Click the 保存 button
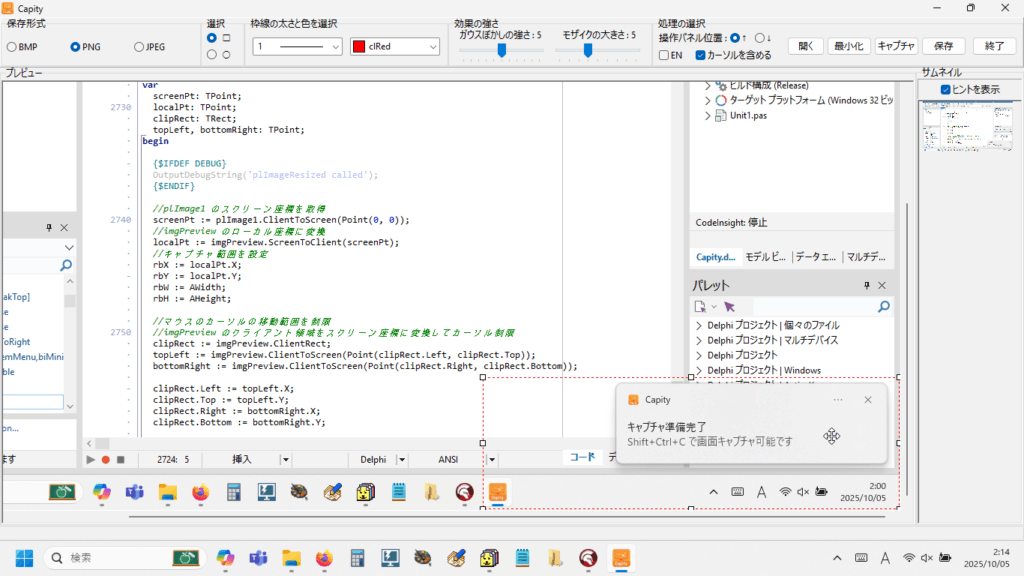1024x576 pixels. [x=942, y=46]
